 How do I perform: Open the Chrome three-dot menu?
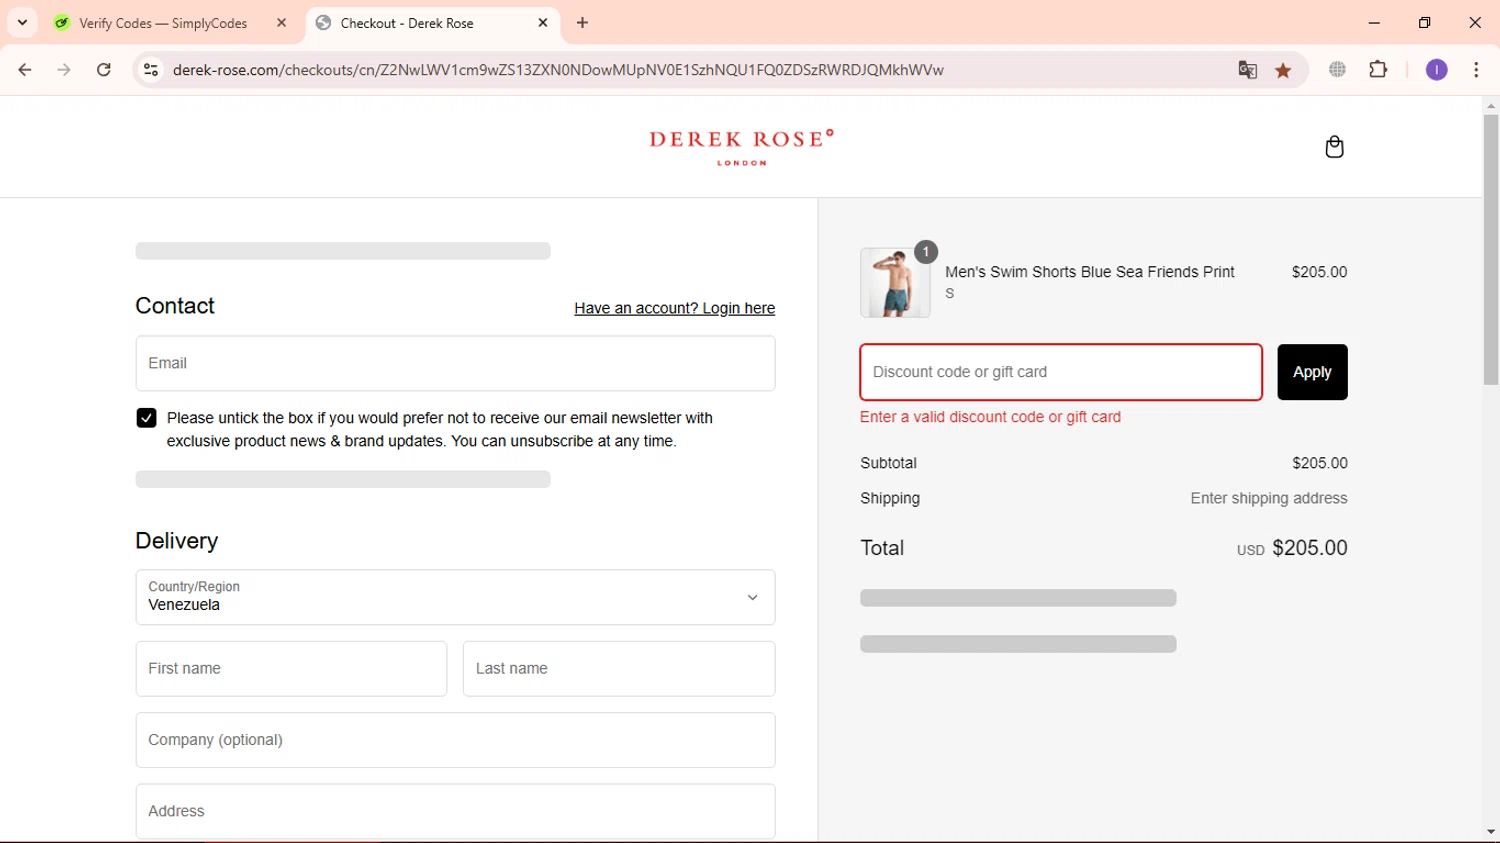1476,70
